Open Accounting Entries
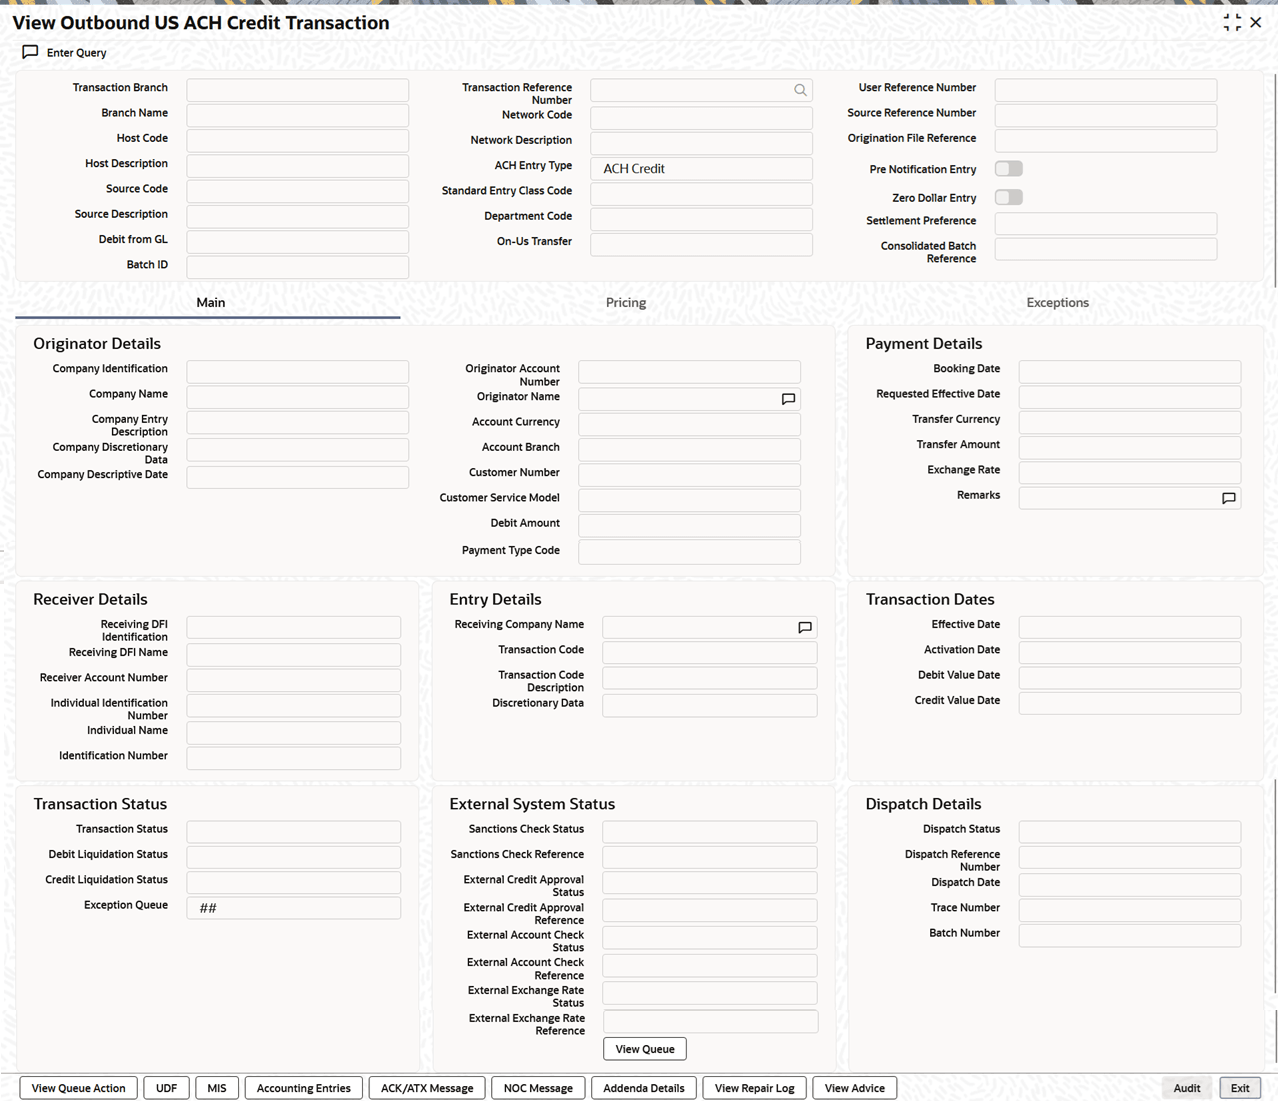1278x1101 pixels. point(303,1088)
